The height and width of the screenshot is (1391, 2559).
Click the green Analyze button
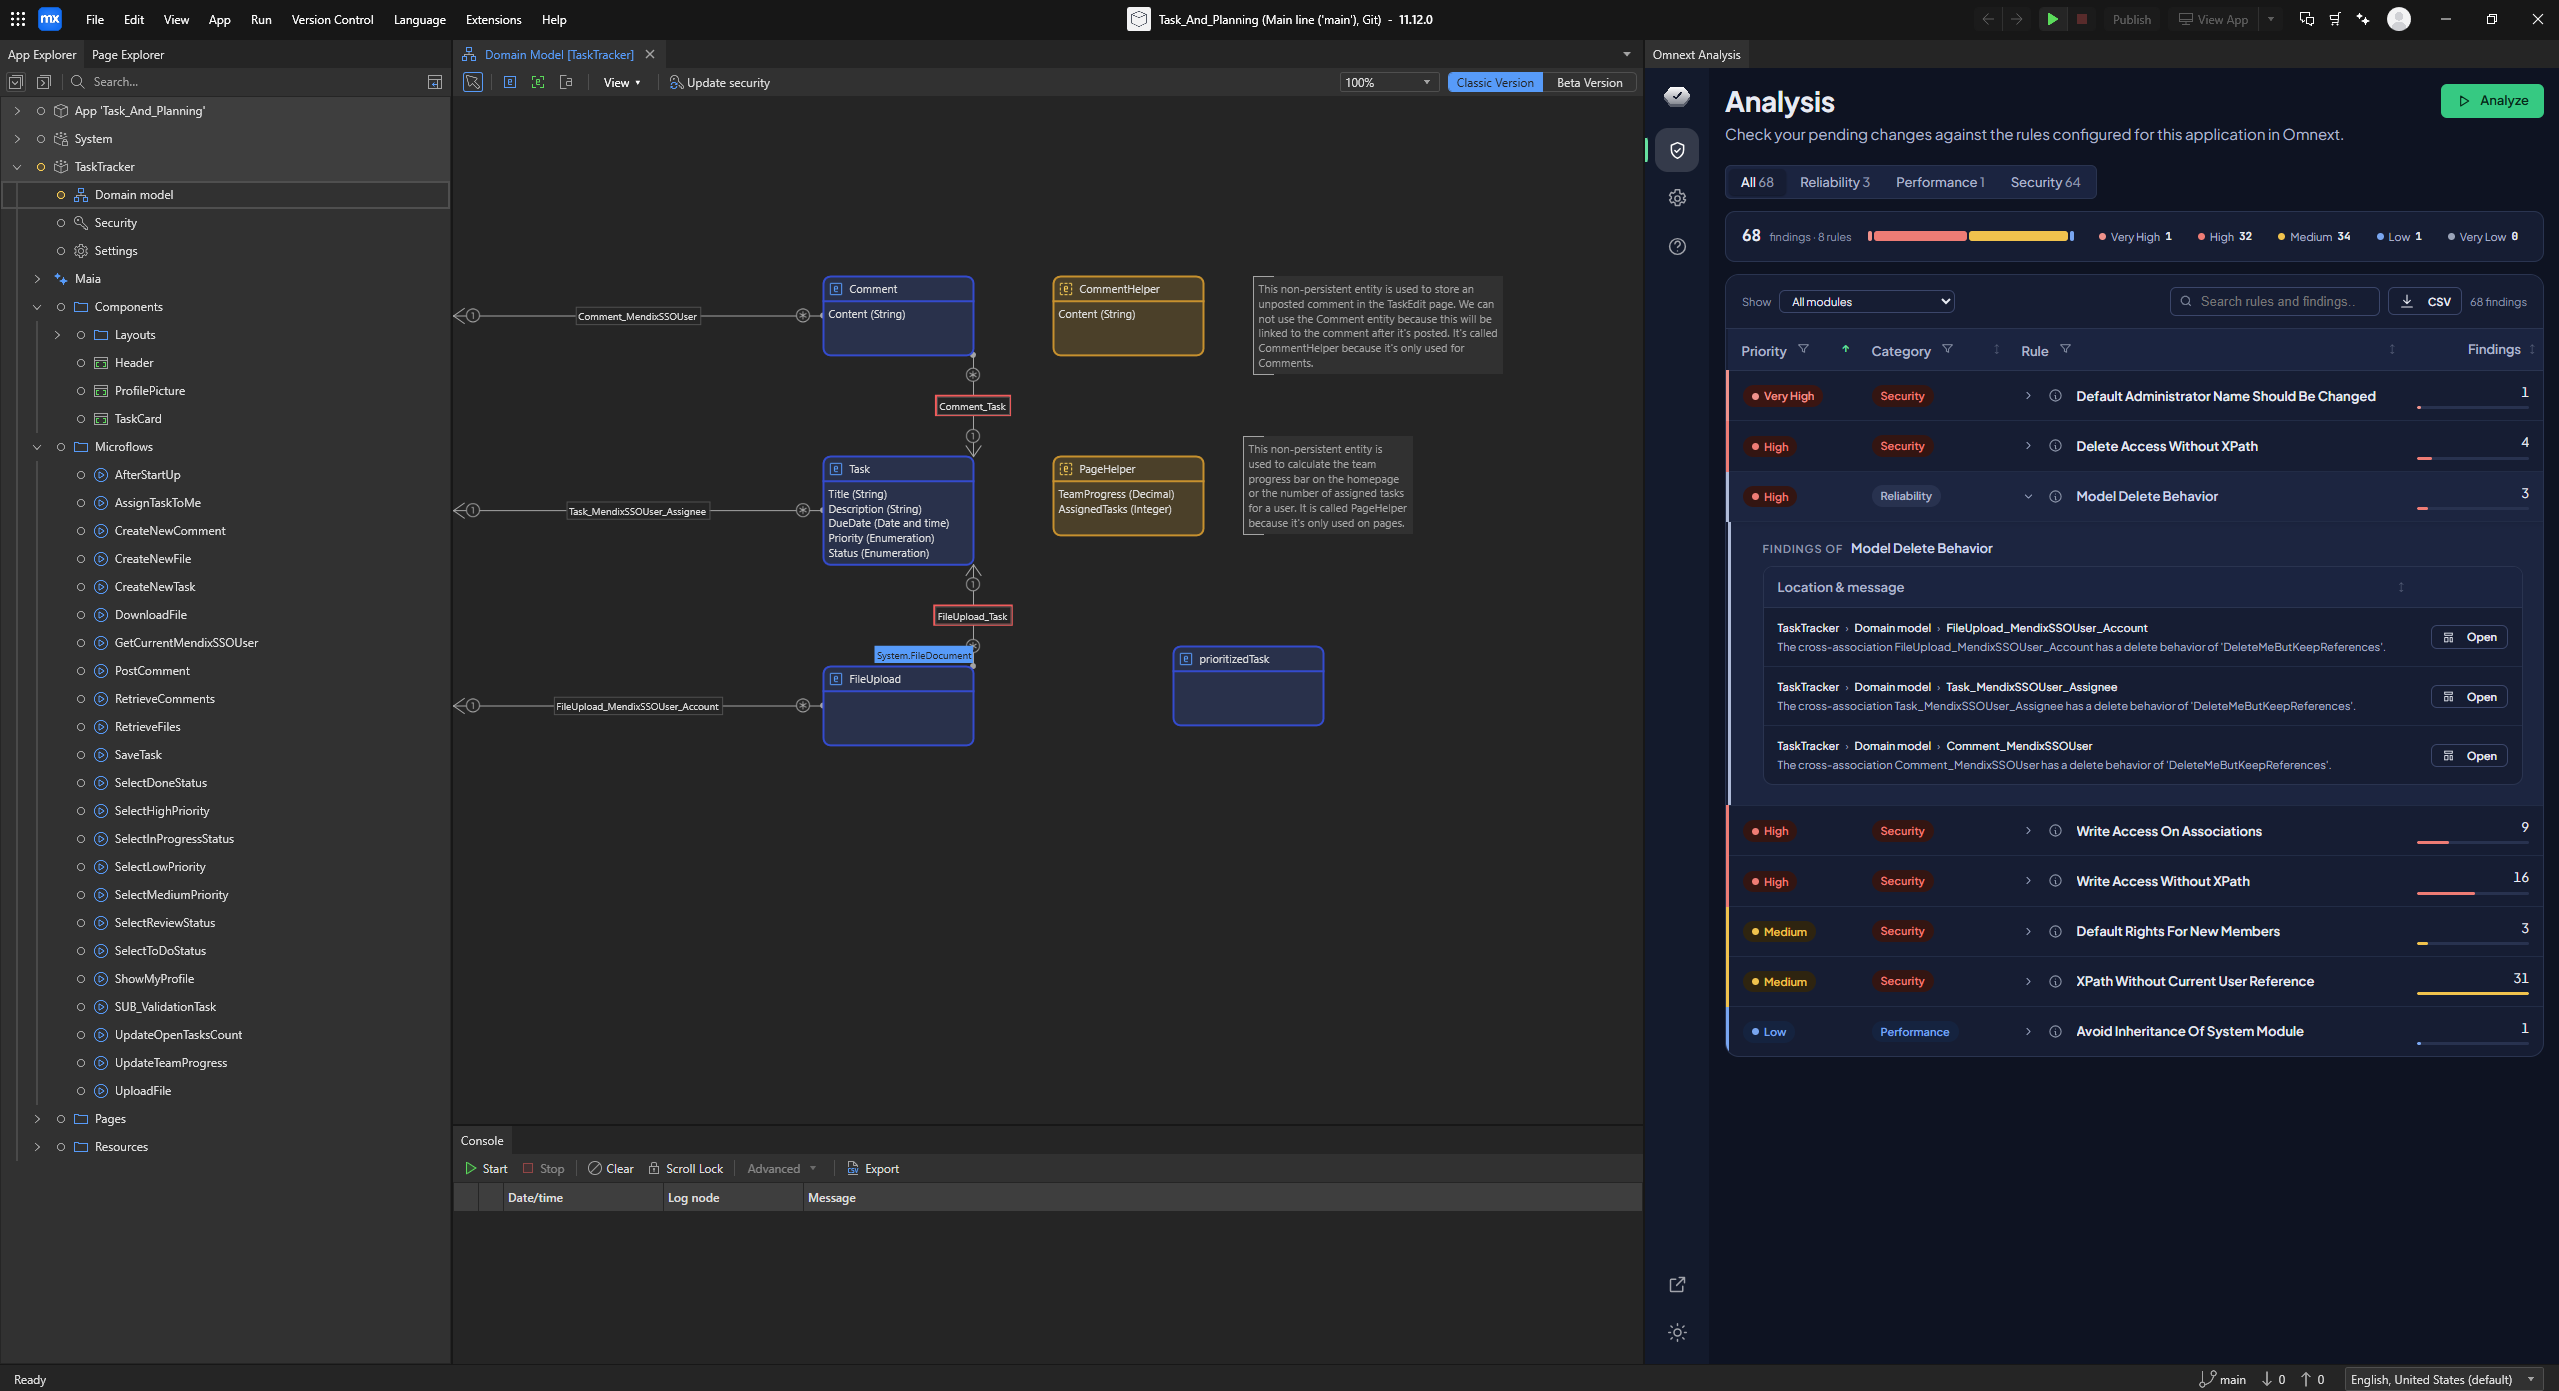point(2491,101)
